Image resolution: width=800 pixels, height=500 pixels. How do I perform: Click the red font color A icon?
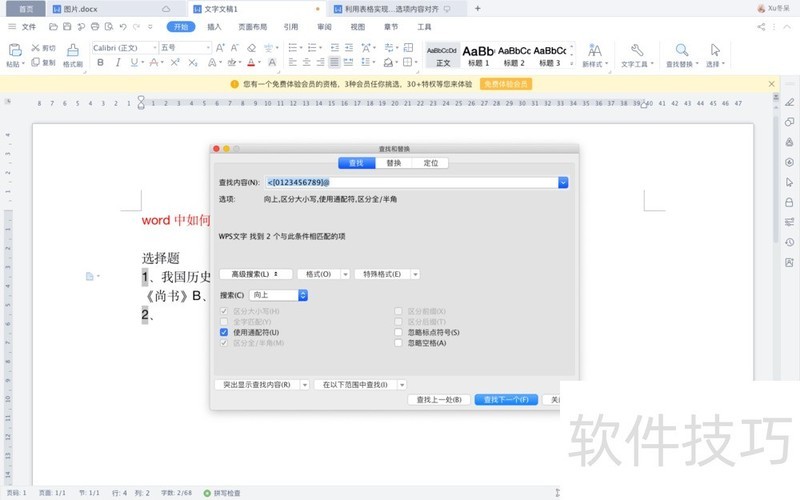click(x=251, y=62)
